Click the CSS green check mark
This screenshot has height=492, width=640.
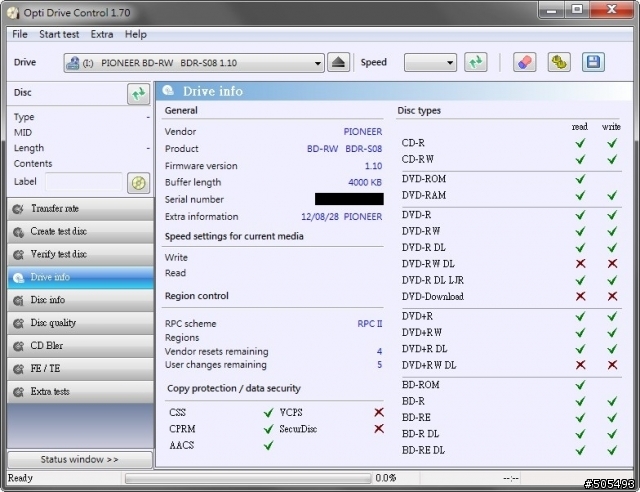point(268,413)
